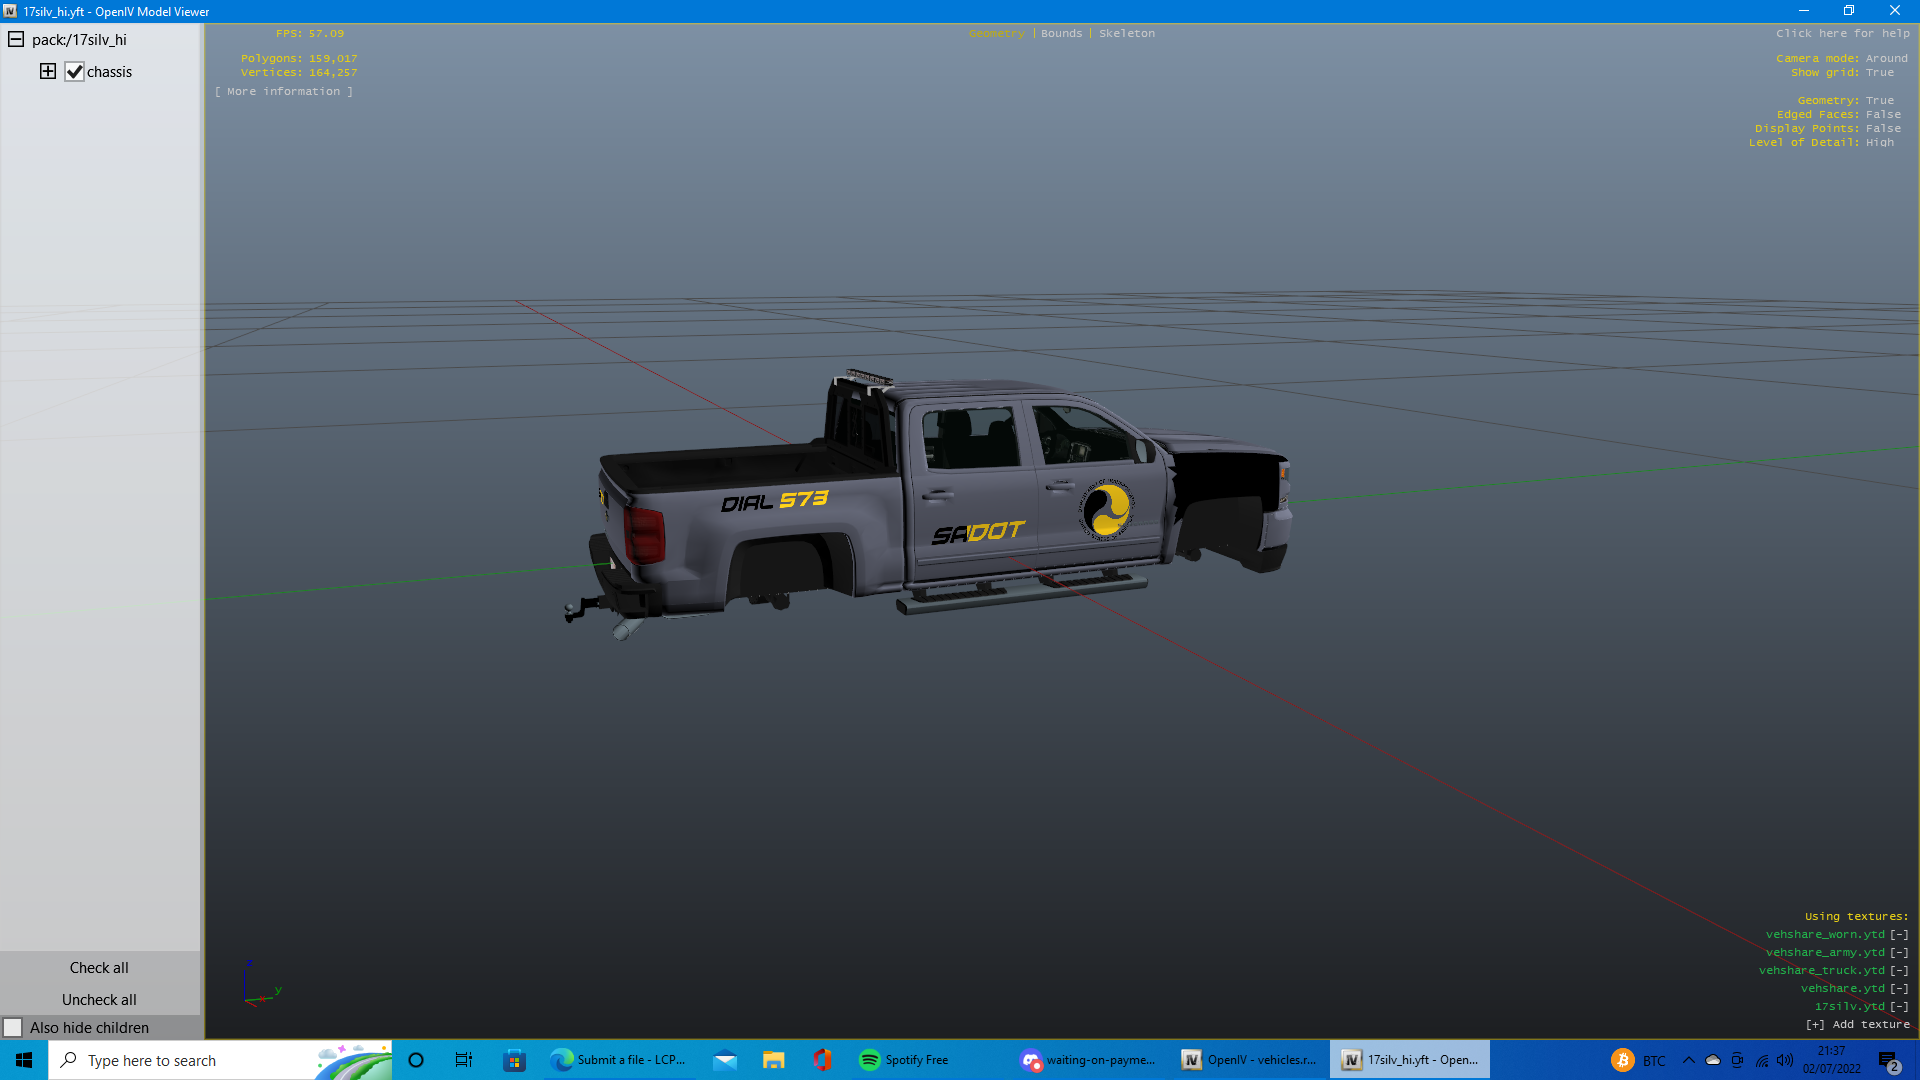Open Click here for help
The height and width of the screenshot is (1080, 1920).
1842,33
